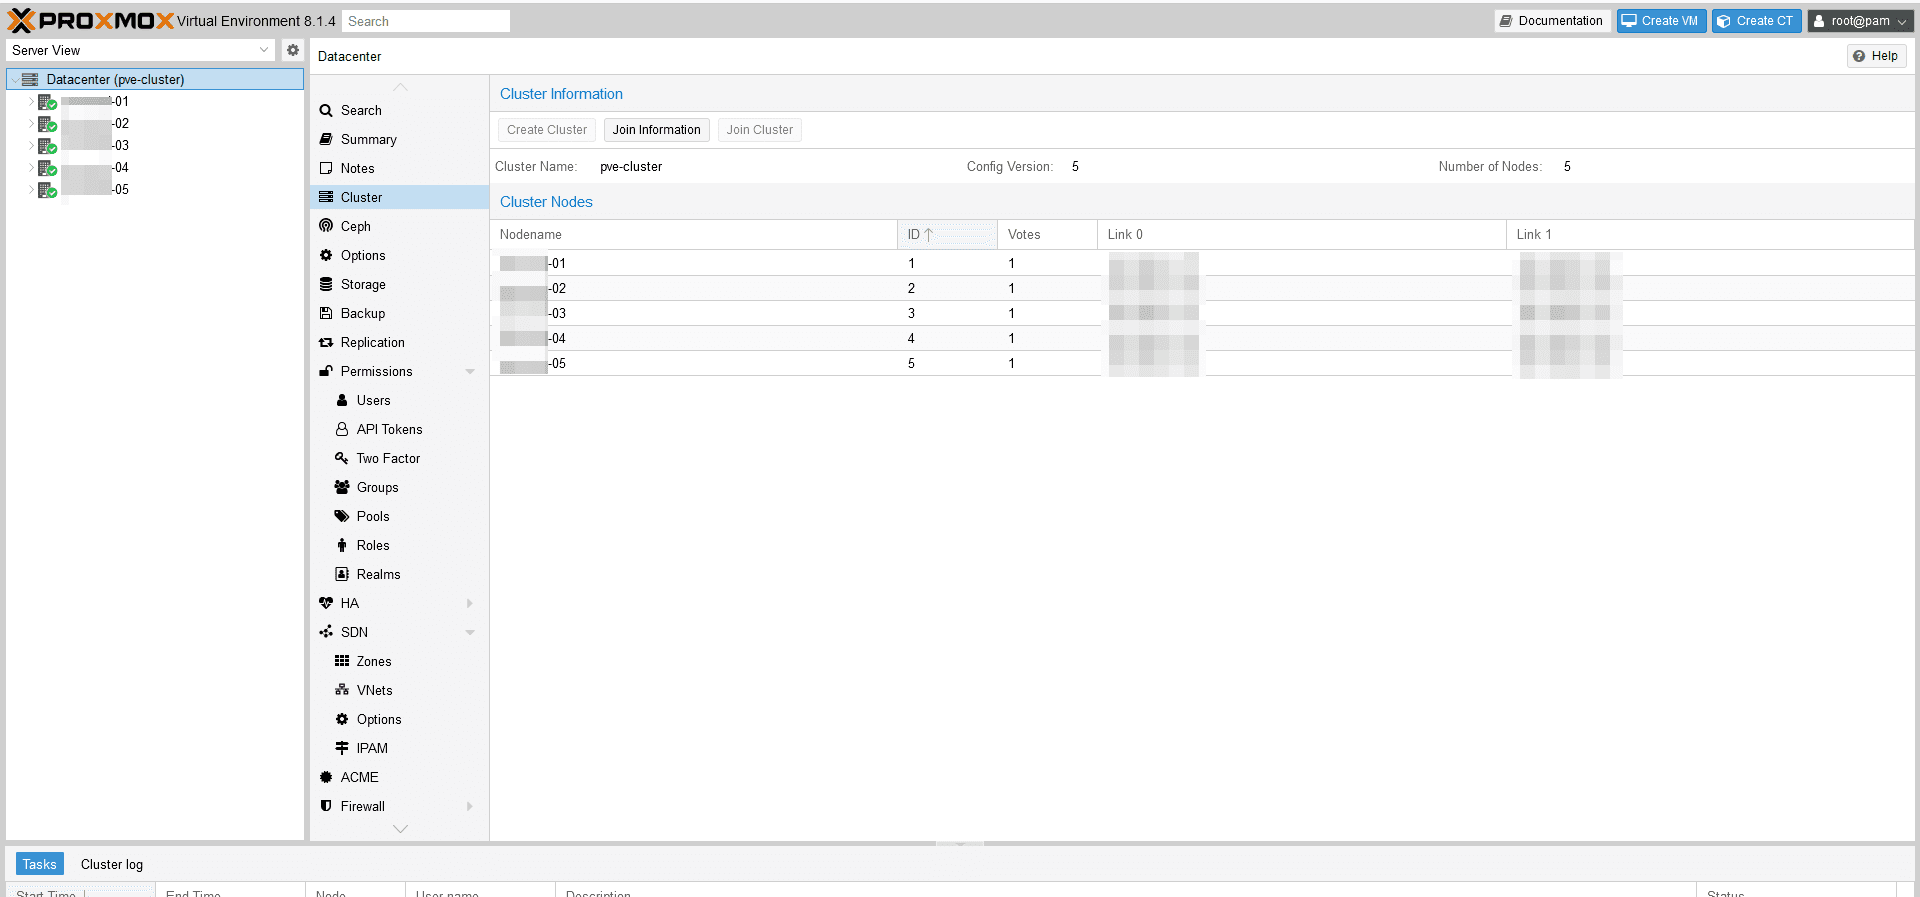
Task: Switch to the Cluster log tab
Action: (112, 865)
